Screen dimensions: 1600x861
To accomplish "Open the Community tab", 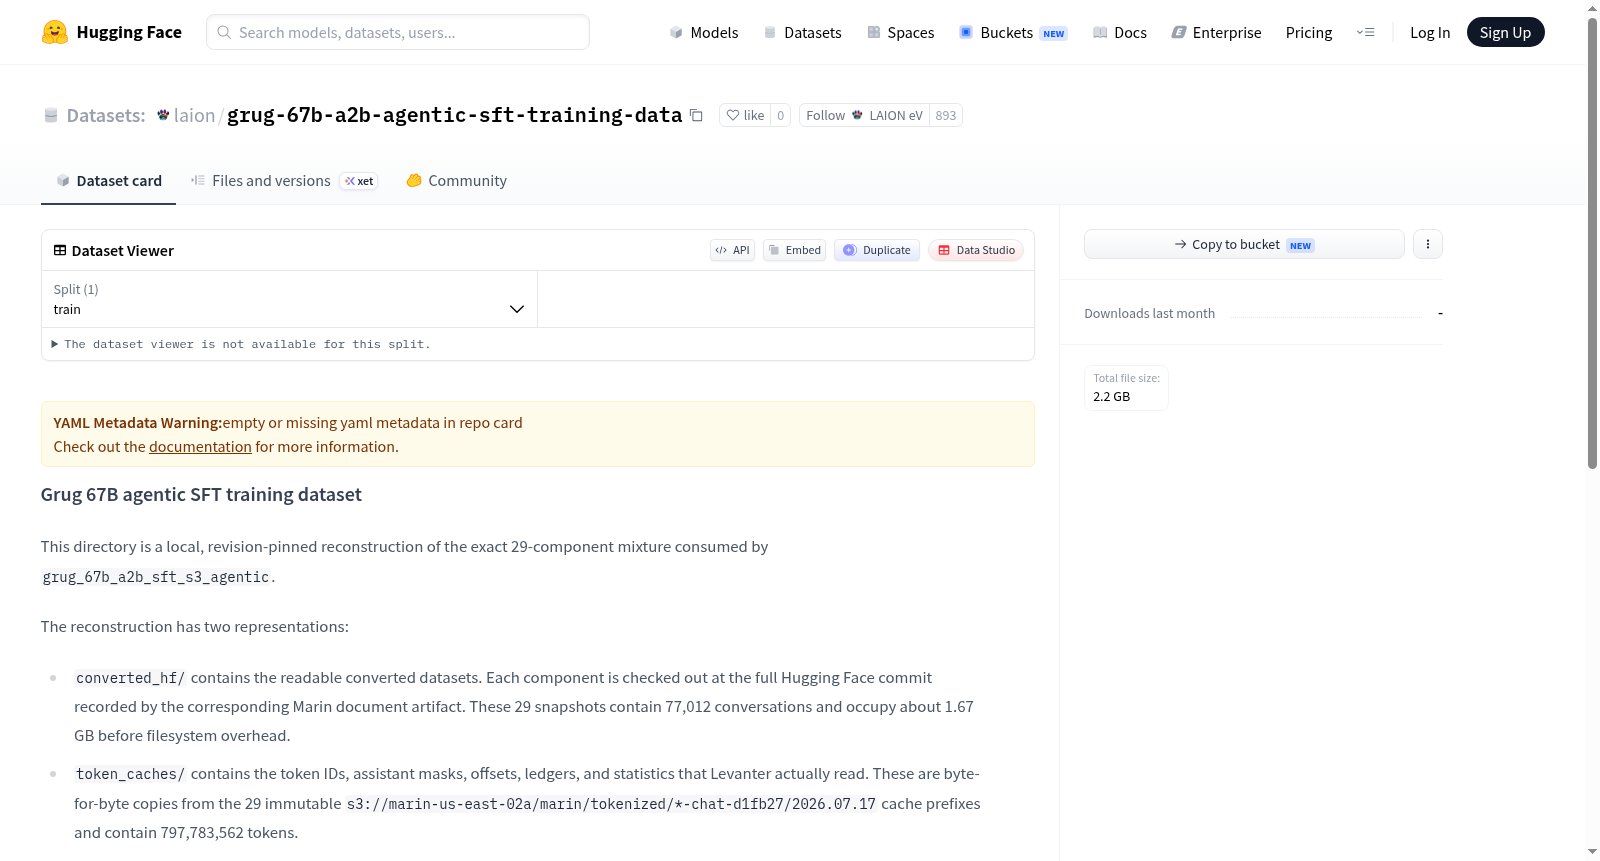I will click(456, 181).
